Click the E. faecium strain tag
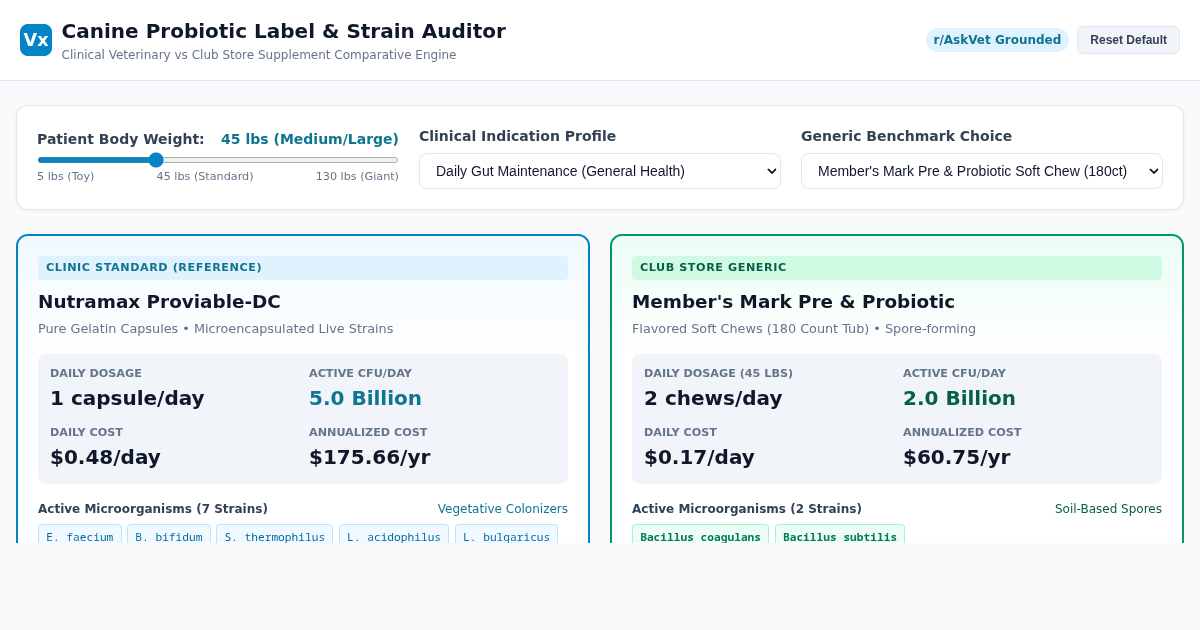Screen dimensions: 1200x630 click(80, 537)
